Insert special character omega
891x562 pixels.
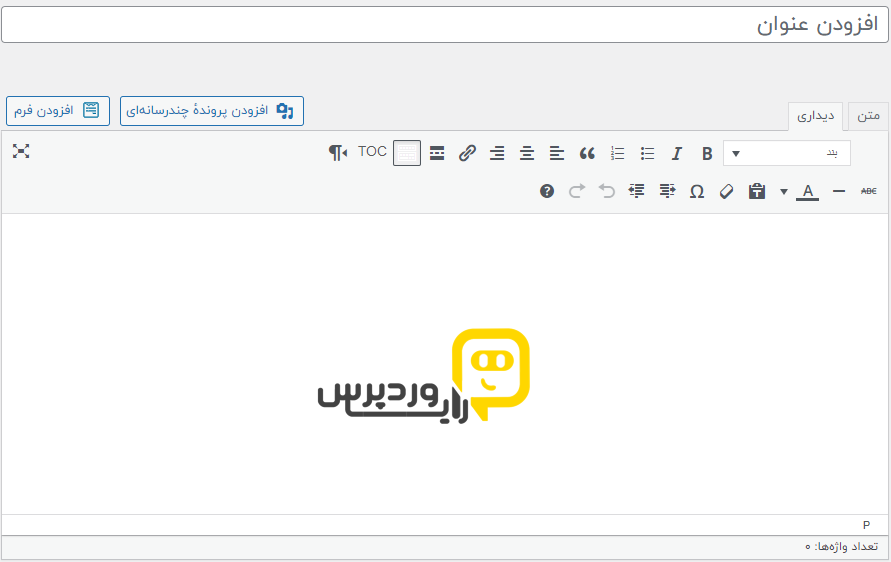[697, 192]
